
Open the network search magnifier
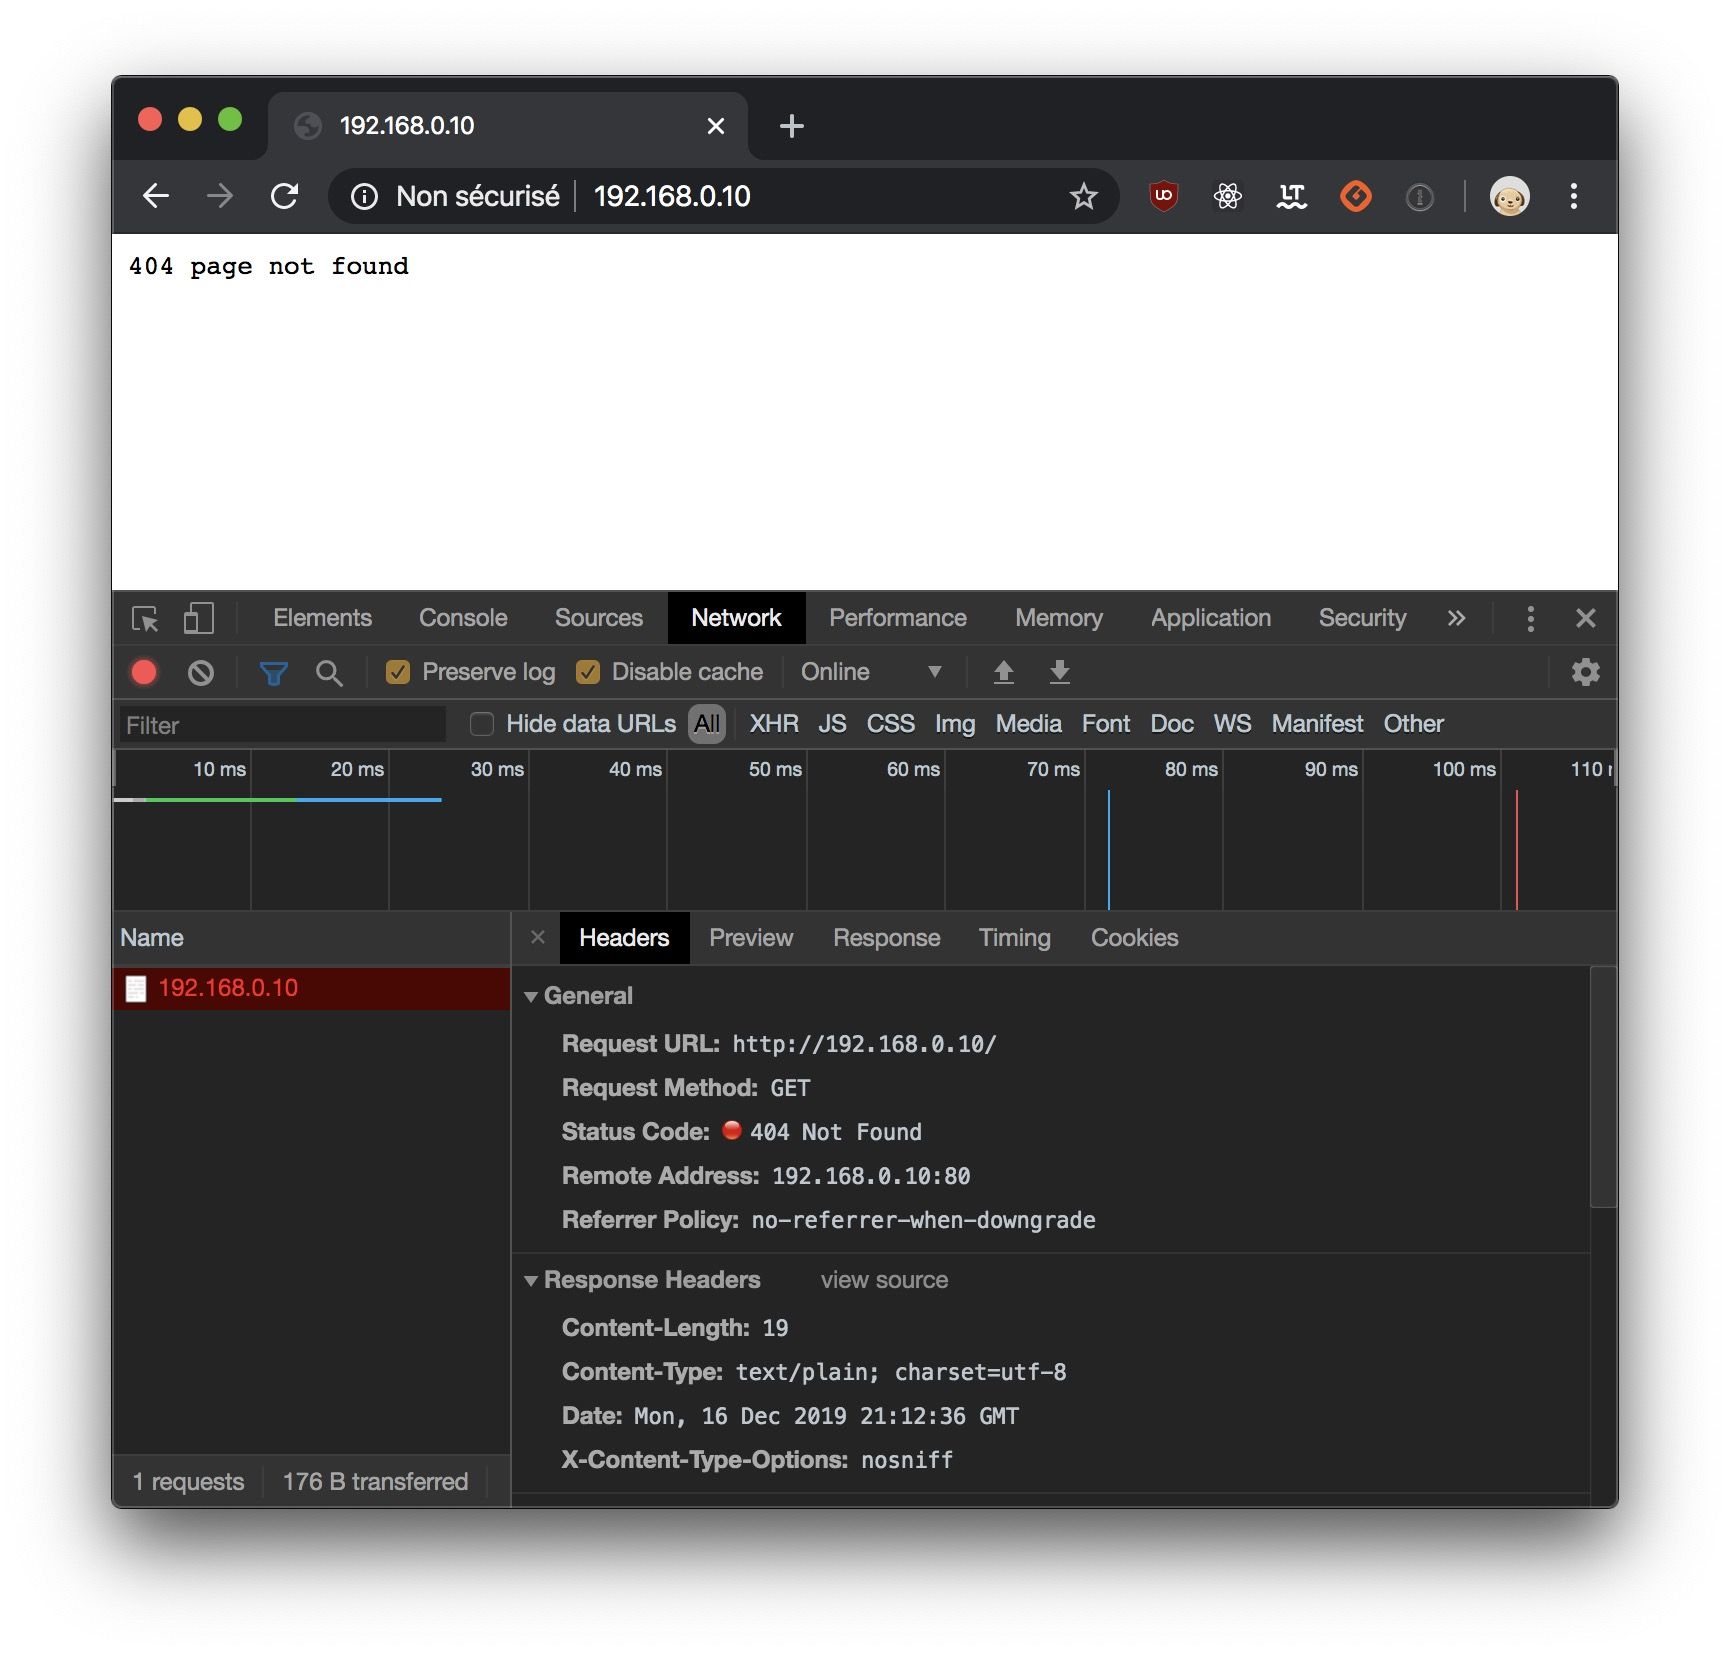point(329,672)
